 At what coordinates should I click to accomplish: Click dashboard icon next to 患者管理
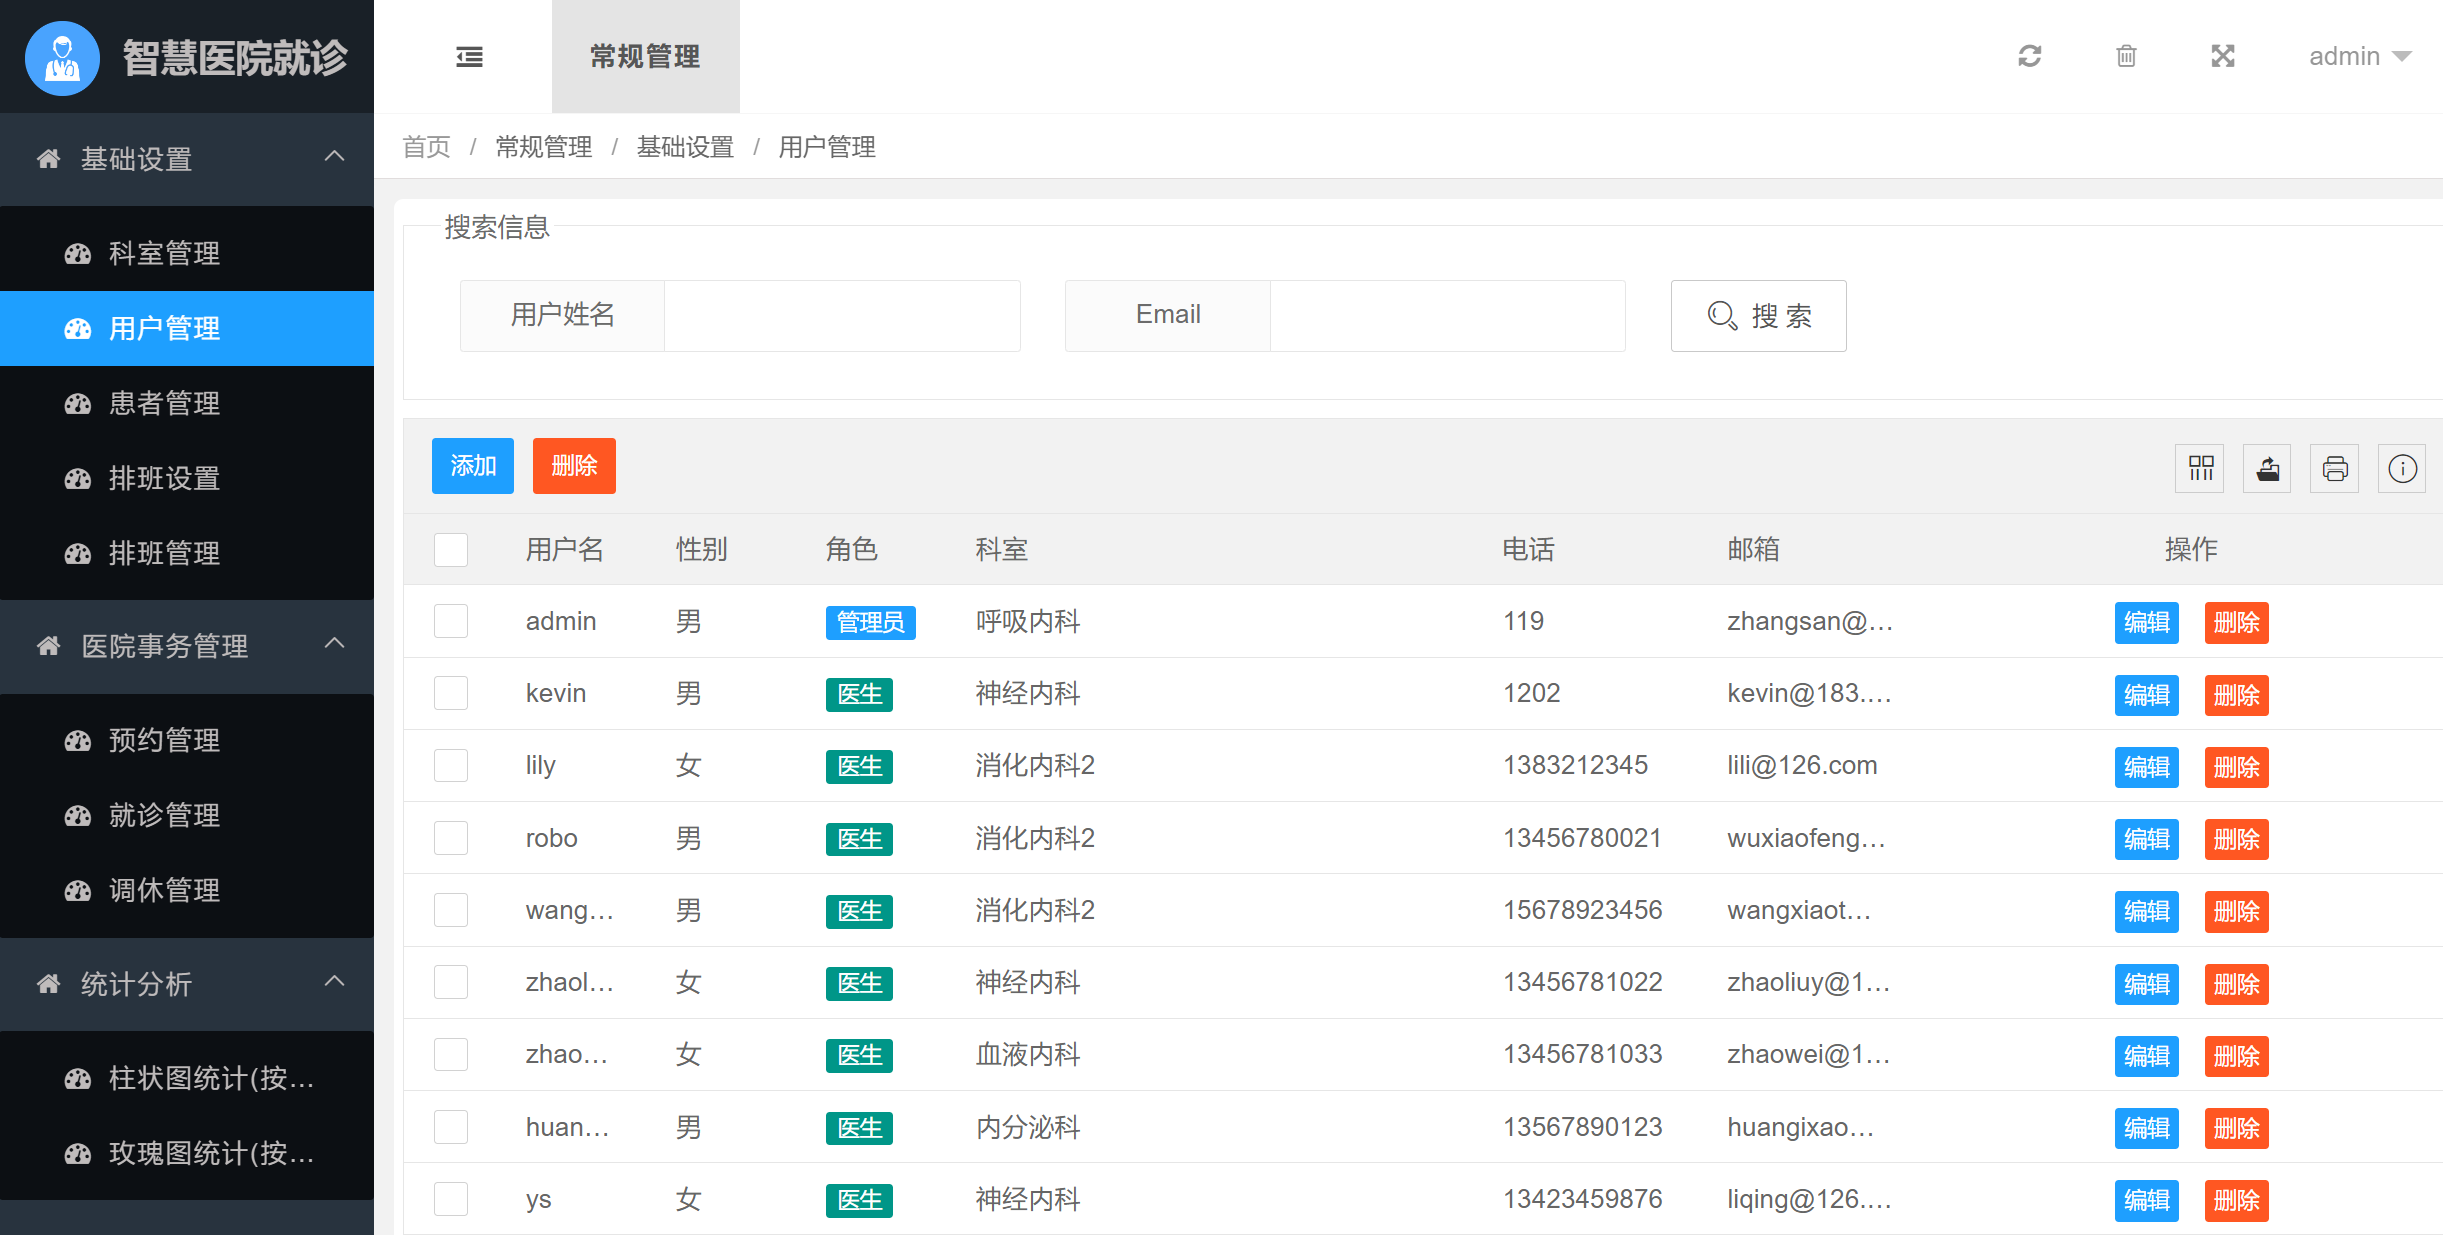tap(78, 404)
